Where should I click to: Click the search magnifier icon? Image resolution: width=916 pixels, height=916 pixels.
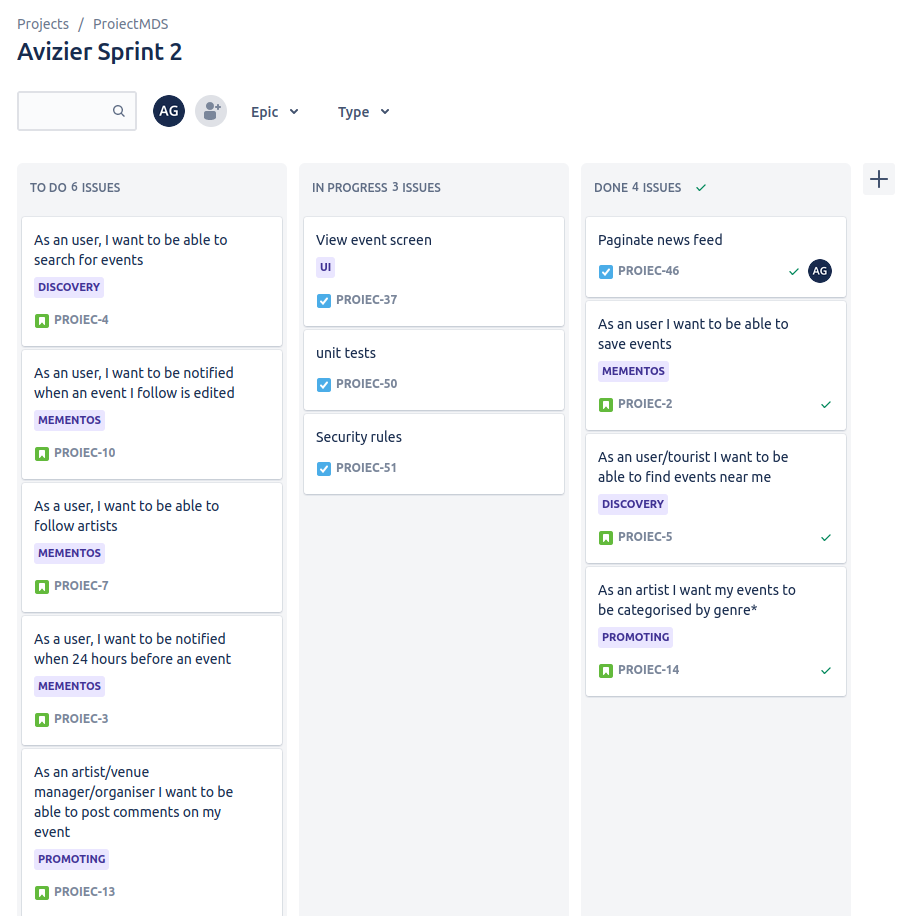click(x=119, y=111)
